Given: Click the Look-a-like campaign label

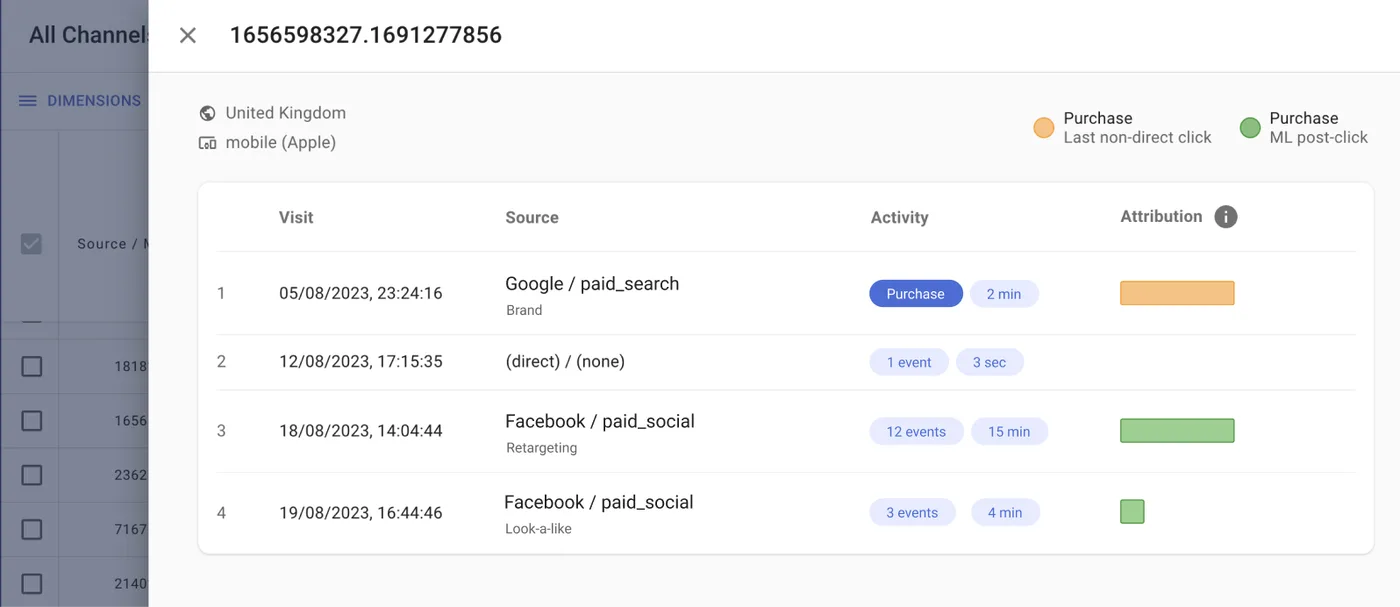Looking at the screenshot, I should point(538,529).
